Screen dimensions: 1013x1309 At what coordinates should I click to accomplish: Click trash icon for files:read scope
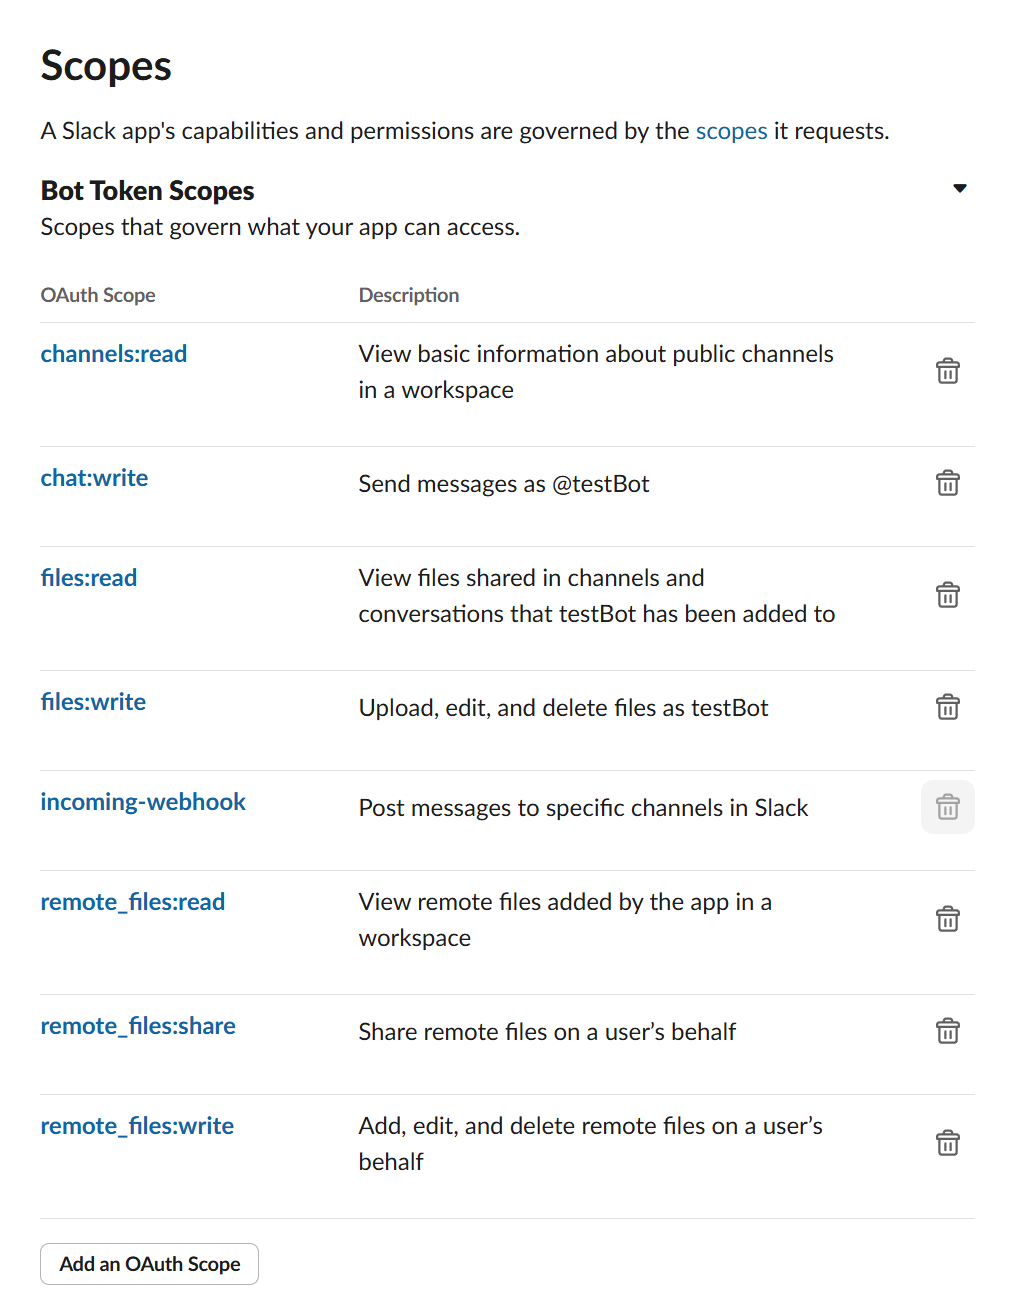(x=947, y=595)
